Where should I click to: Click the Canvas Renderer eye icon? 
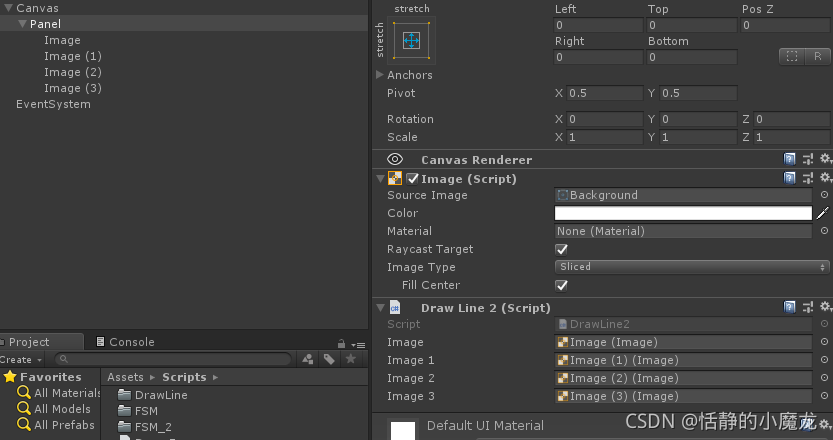pyautogui.click(x=395, y=159)
